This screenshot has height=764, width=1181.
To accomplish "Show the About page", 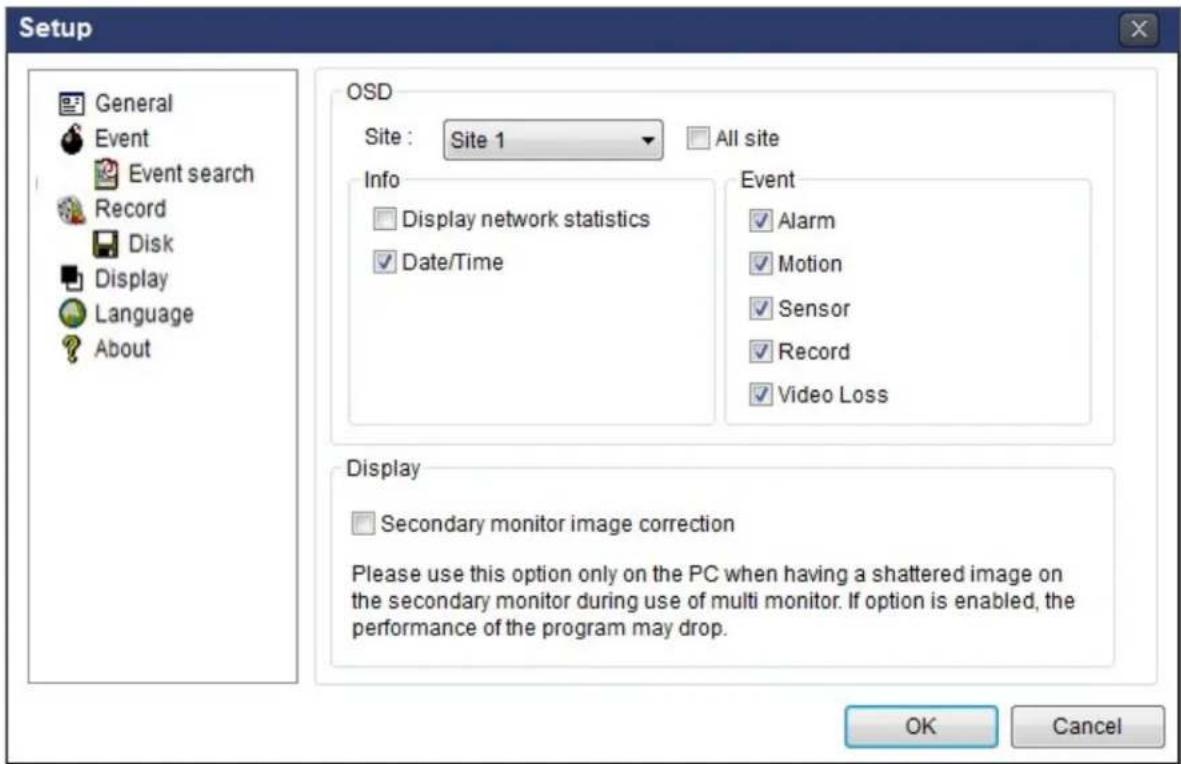I will tap(122, 349).
